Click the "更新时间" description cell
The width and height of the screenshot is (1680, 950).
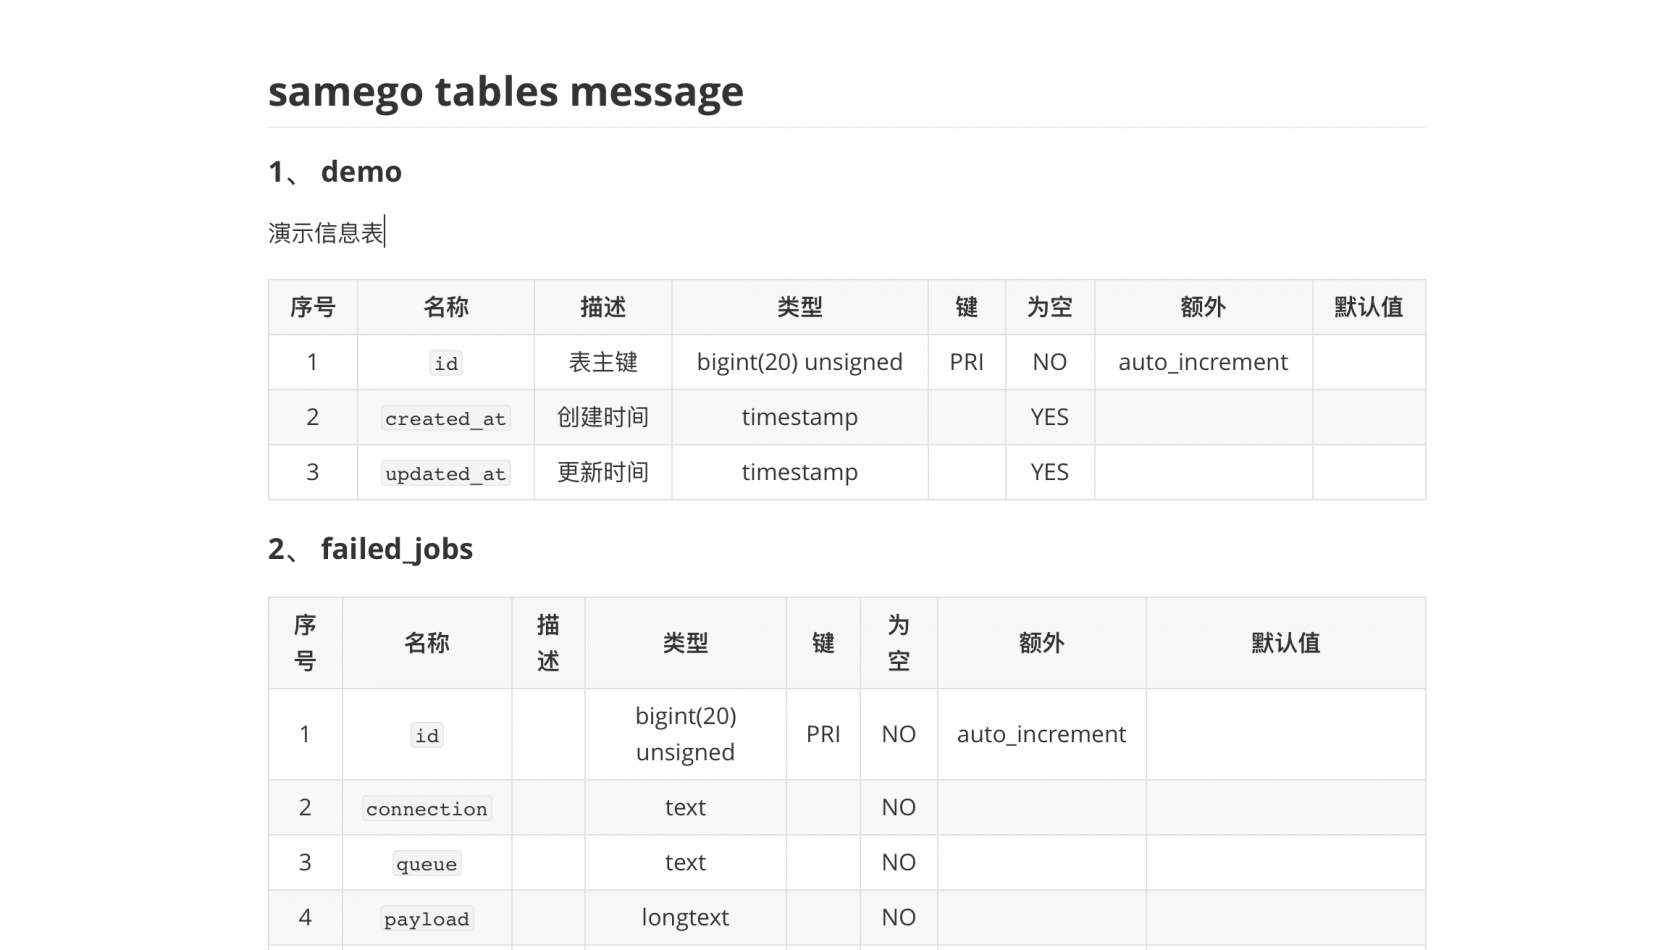pyautogui.click(x=603, y=472)
